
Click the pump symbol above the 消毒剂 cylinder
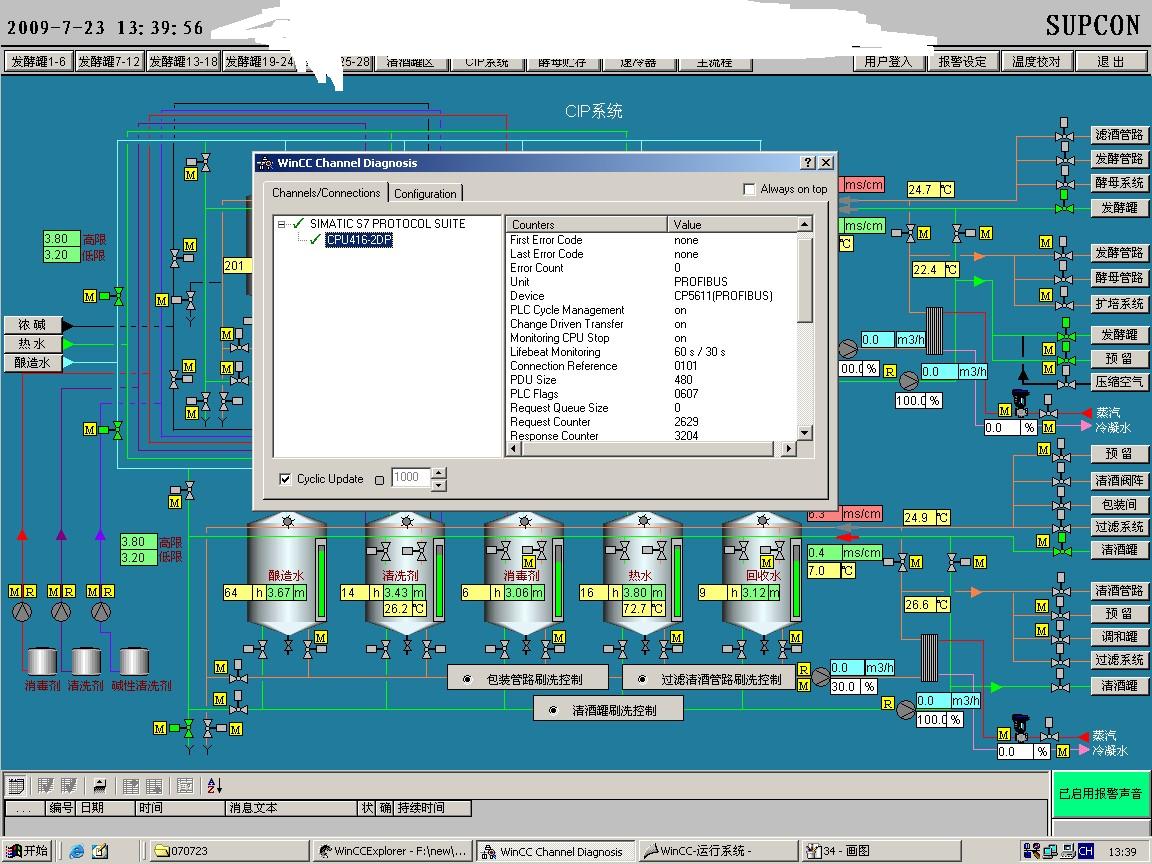pyautogui.click(x=22, y=611)
